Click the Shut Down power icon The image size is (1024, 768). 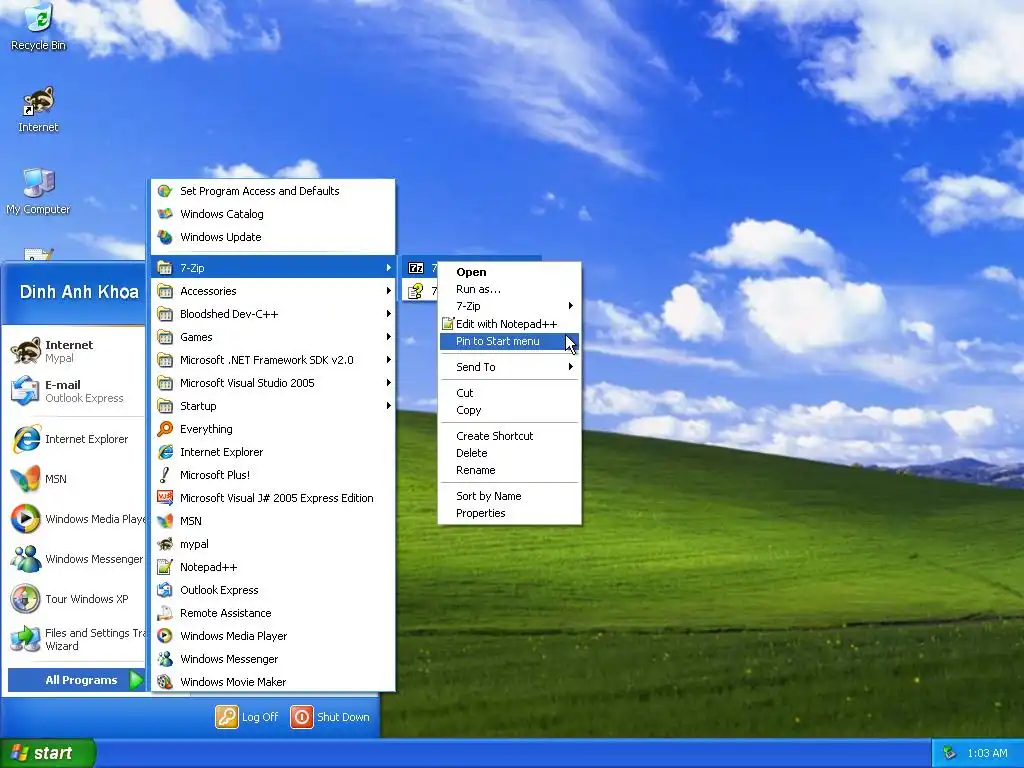(302, 716)
